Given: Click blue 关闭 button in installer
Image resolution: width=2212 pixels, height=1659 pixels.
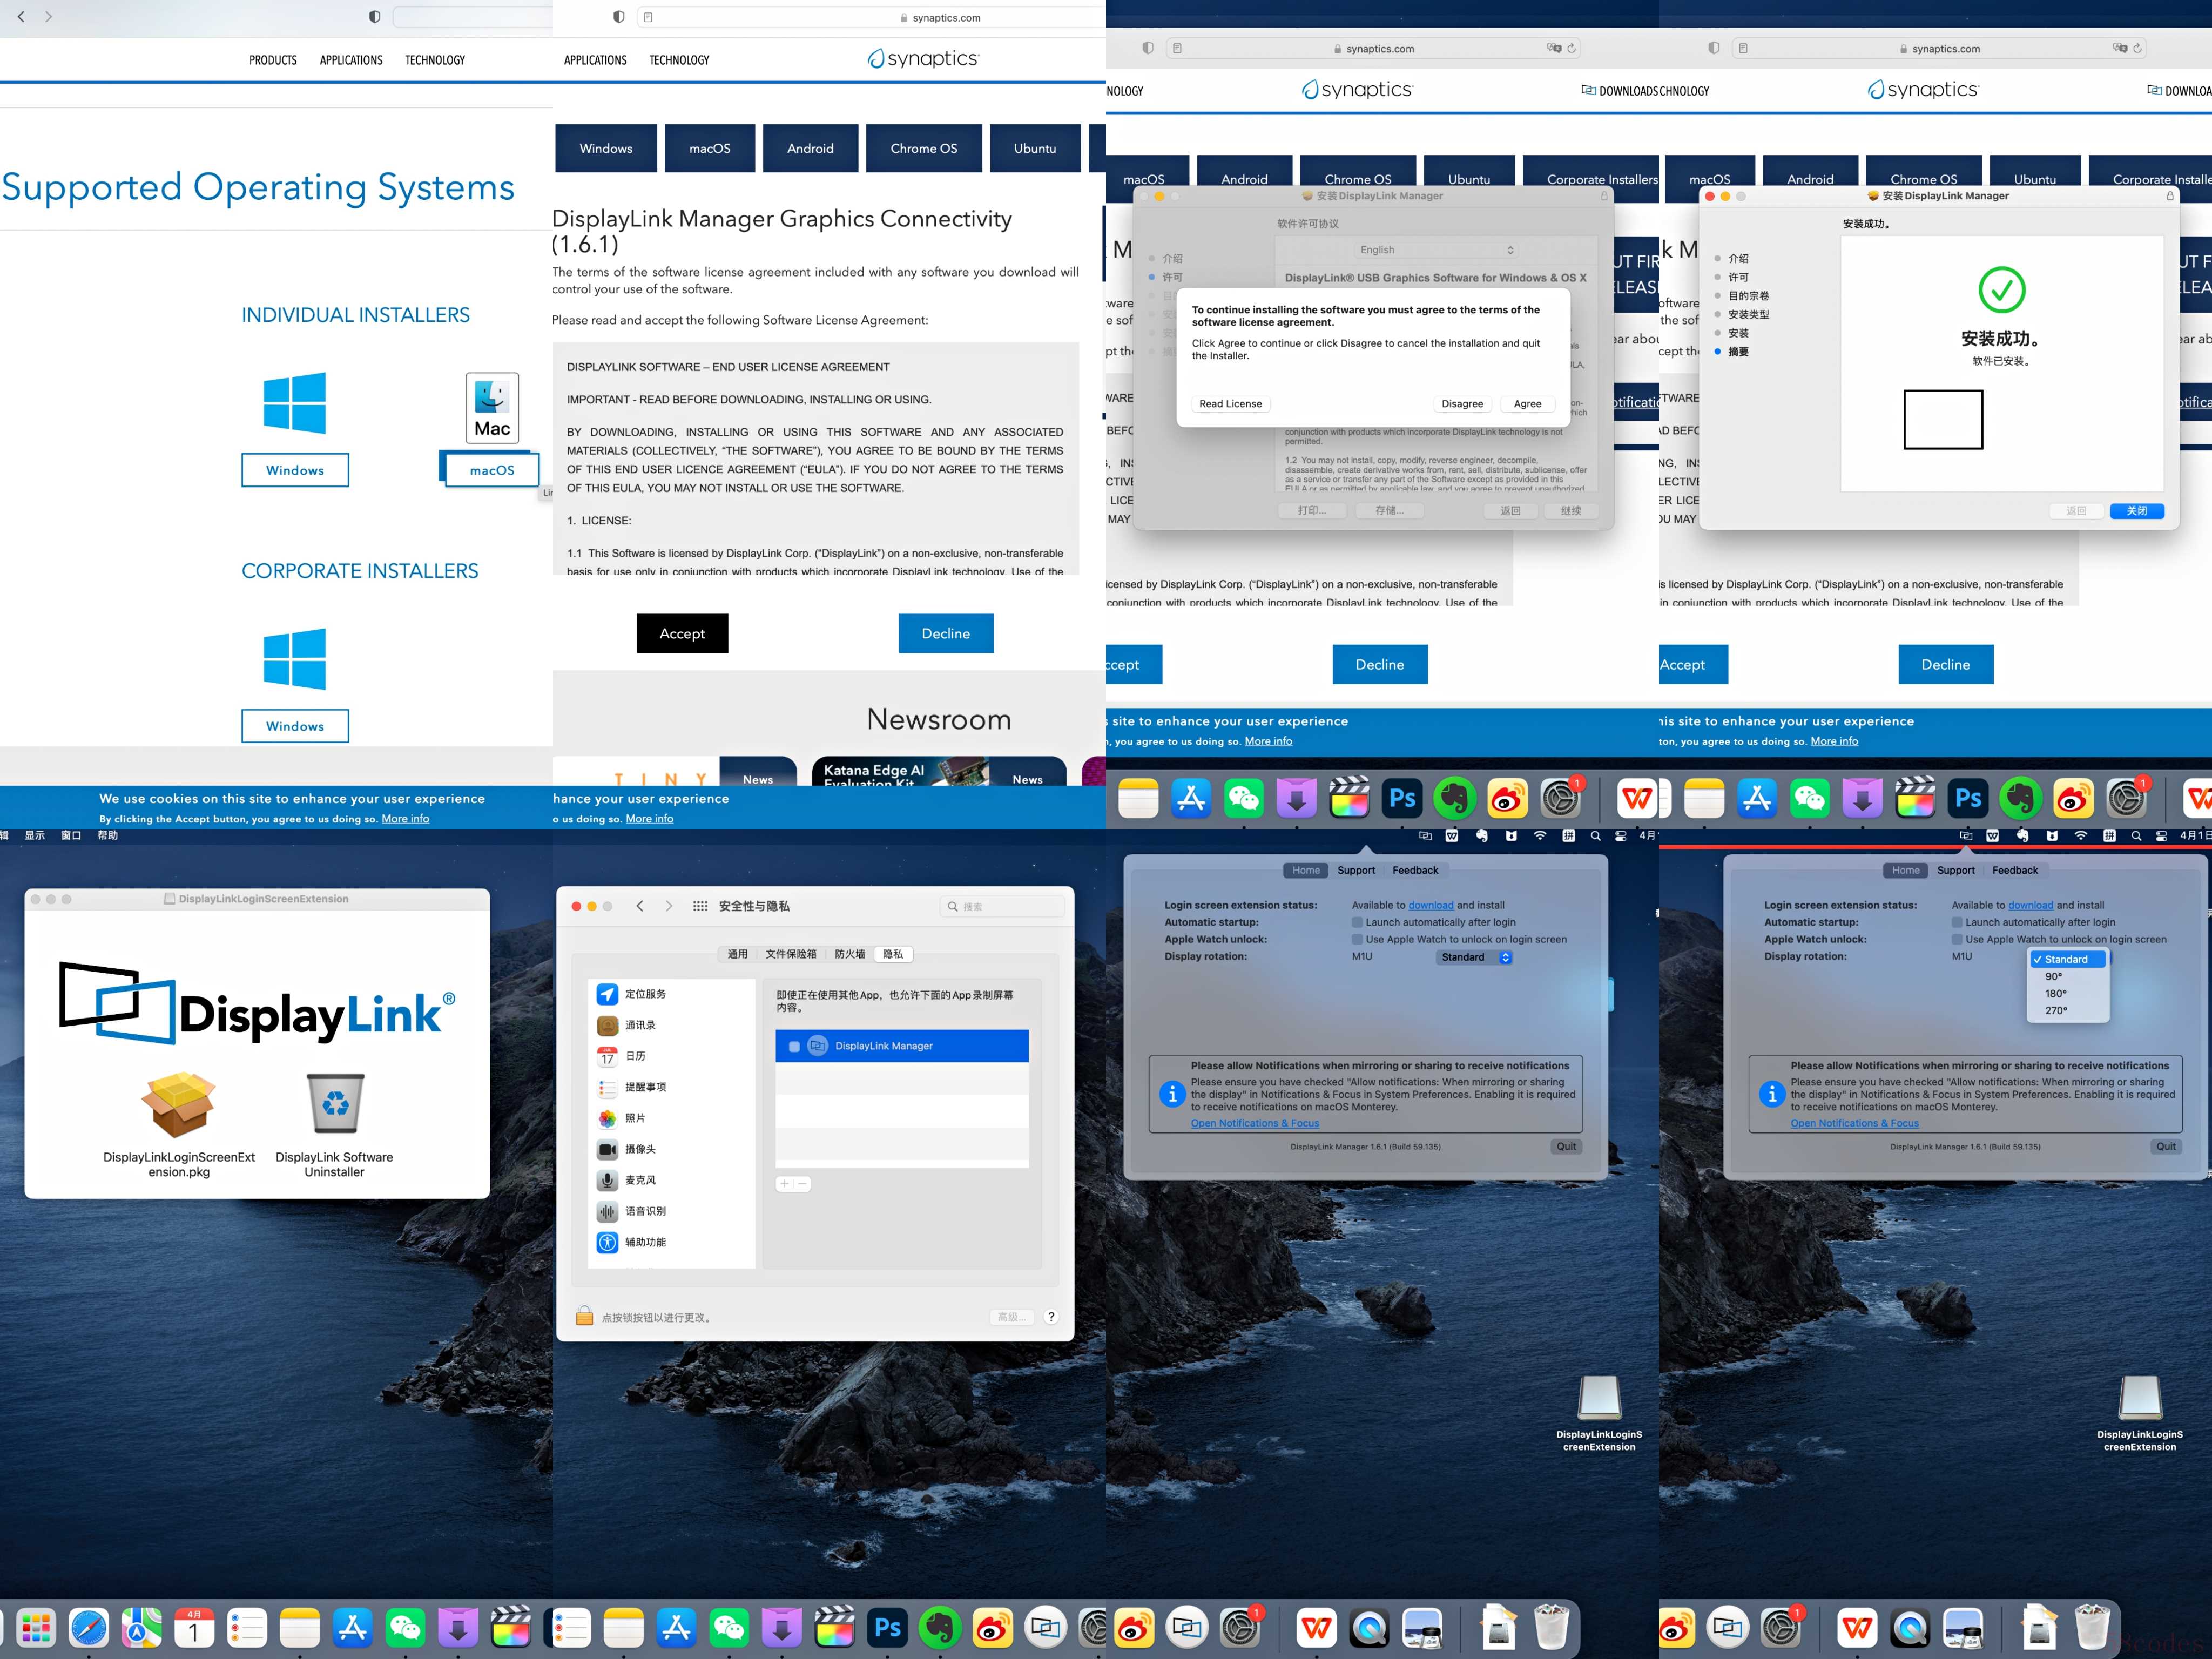Looking at the screenshot, I should (2137, 511).
